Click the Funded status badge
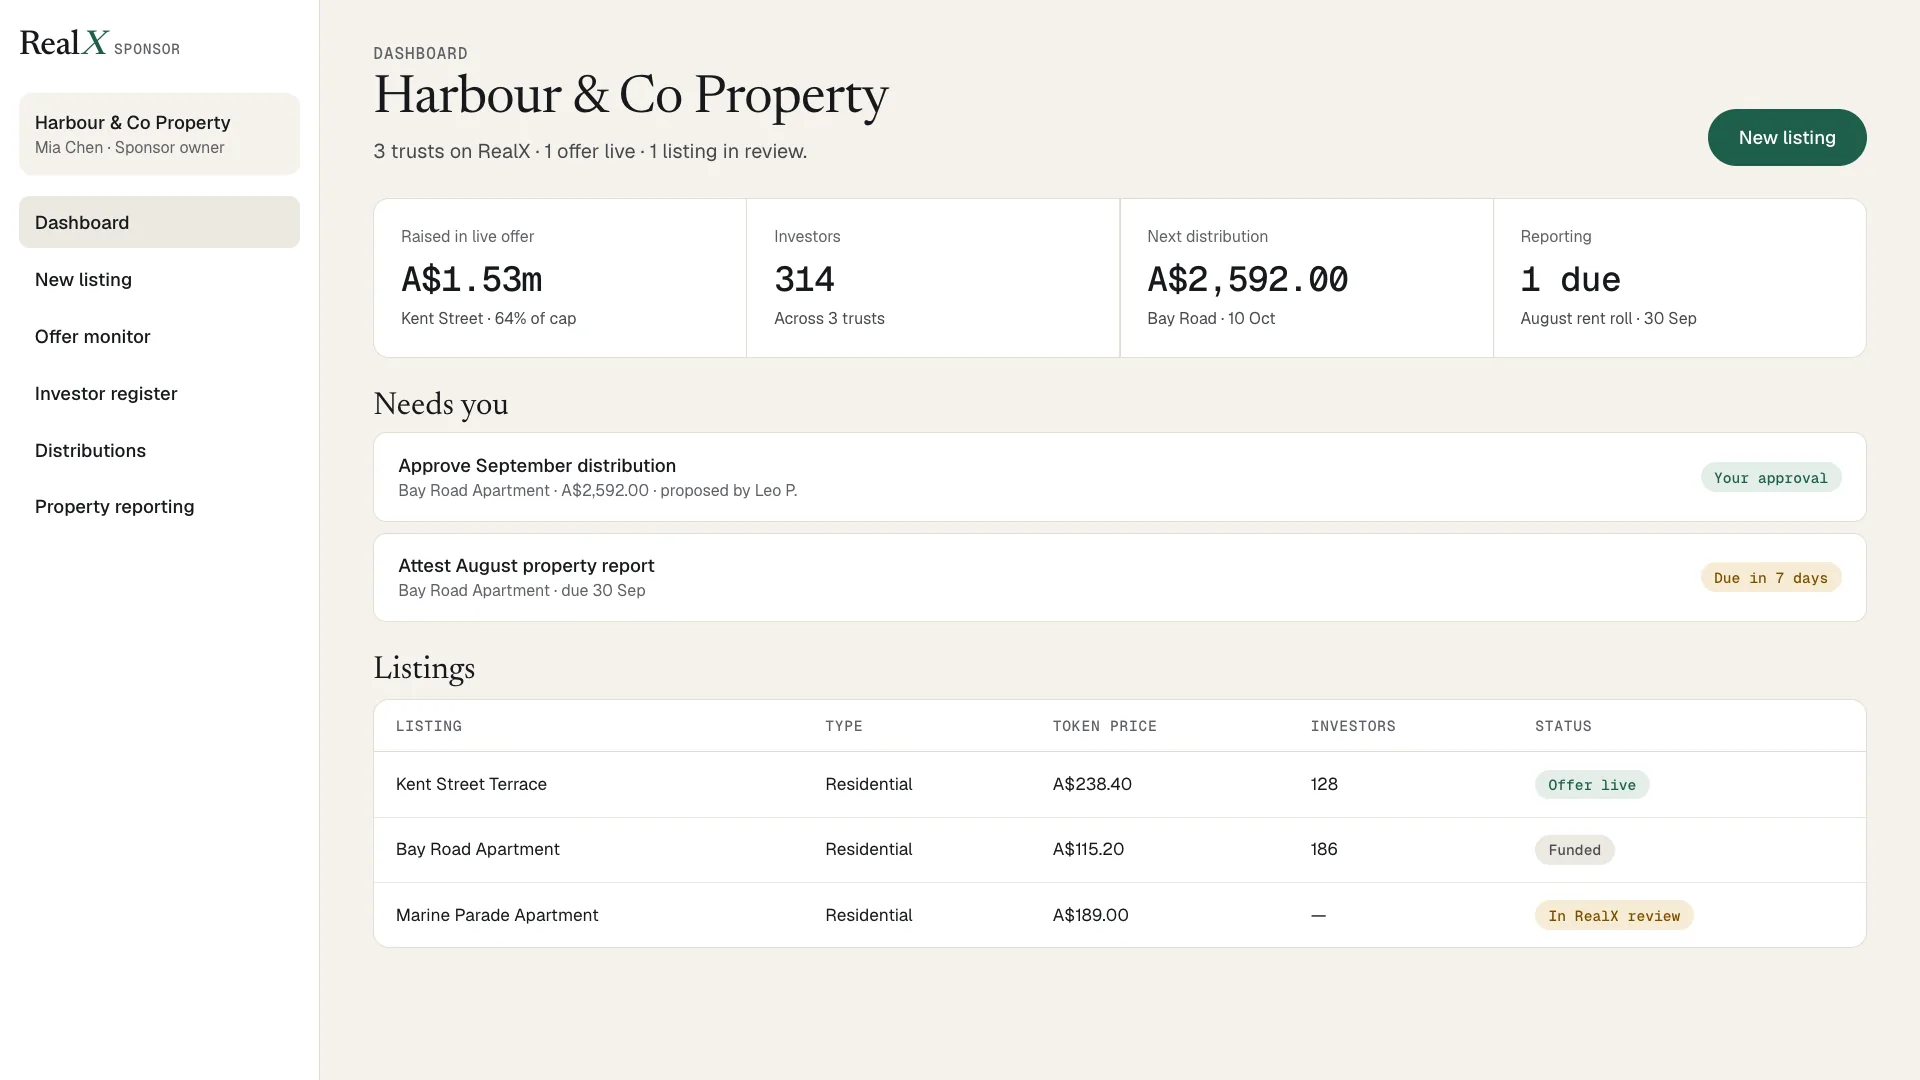1920x1080 pixels. pos(1574,850)
